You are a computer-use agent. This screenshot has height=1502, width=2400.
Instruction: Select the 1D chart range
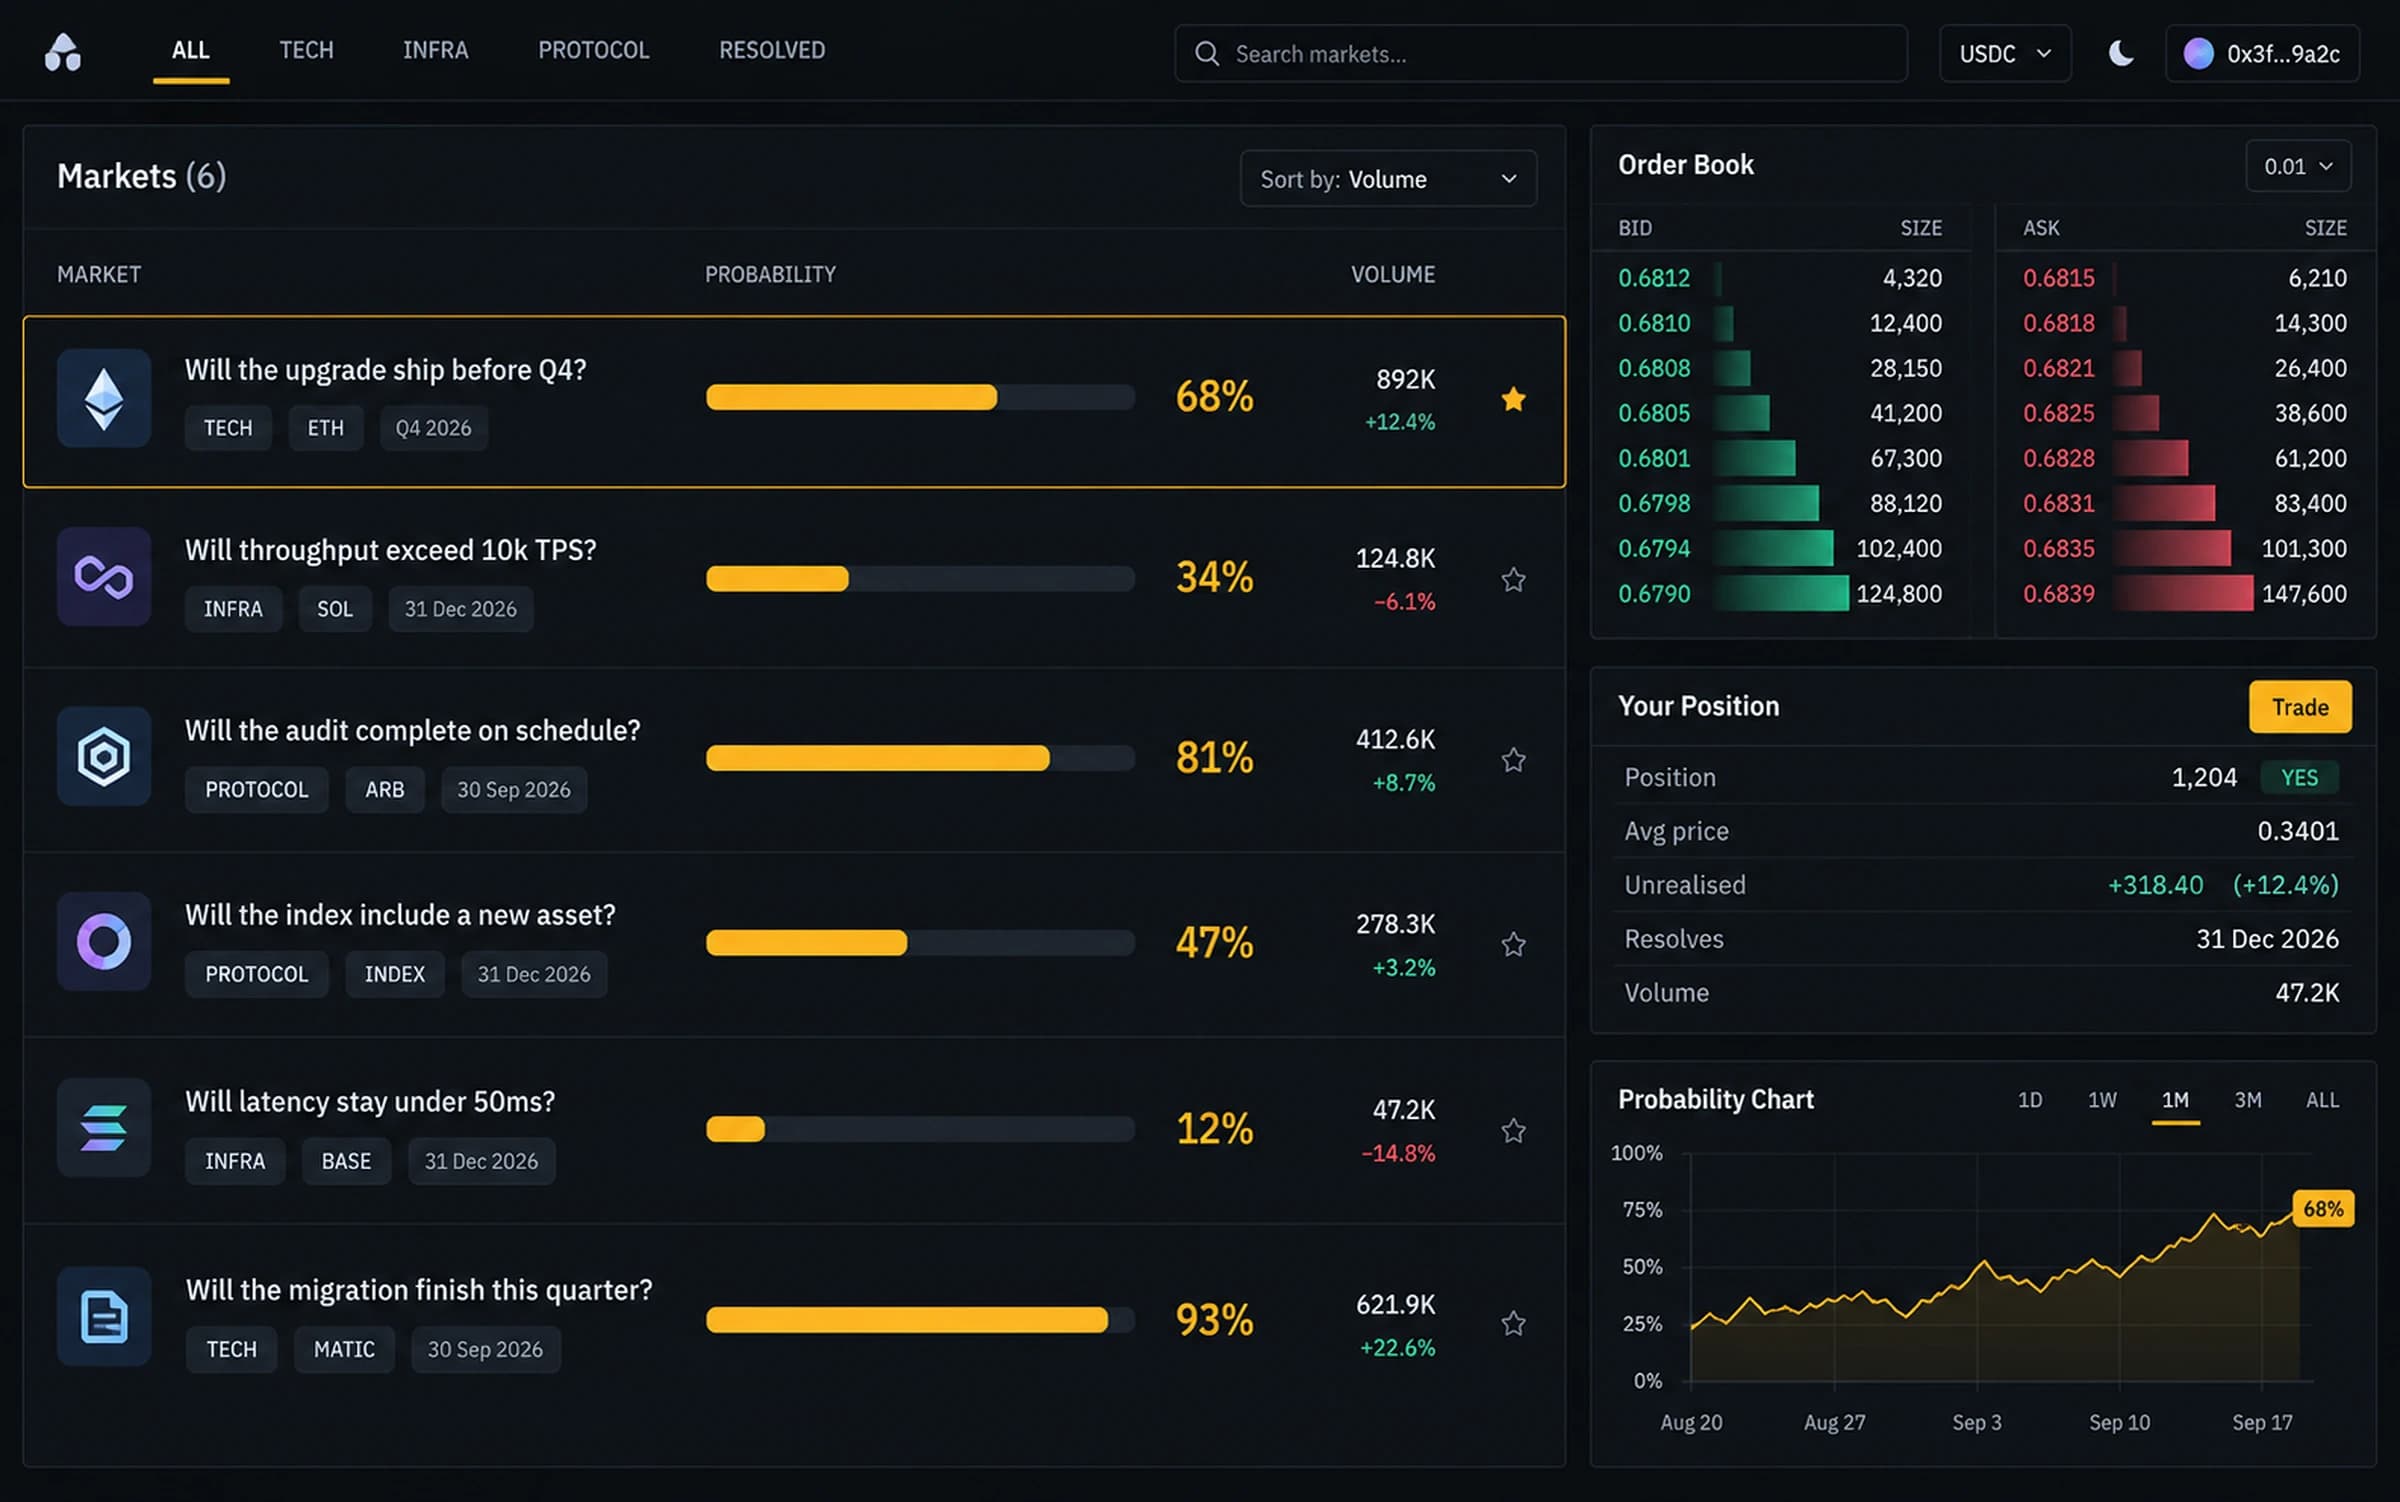pyautogui.click(x=2030, y=1100)
